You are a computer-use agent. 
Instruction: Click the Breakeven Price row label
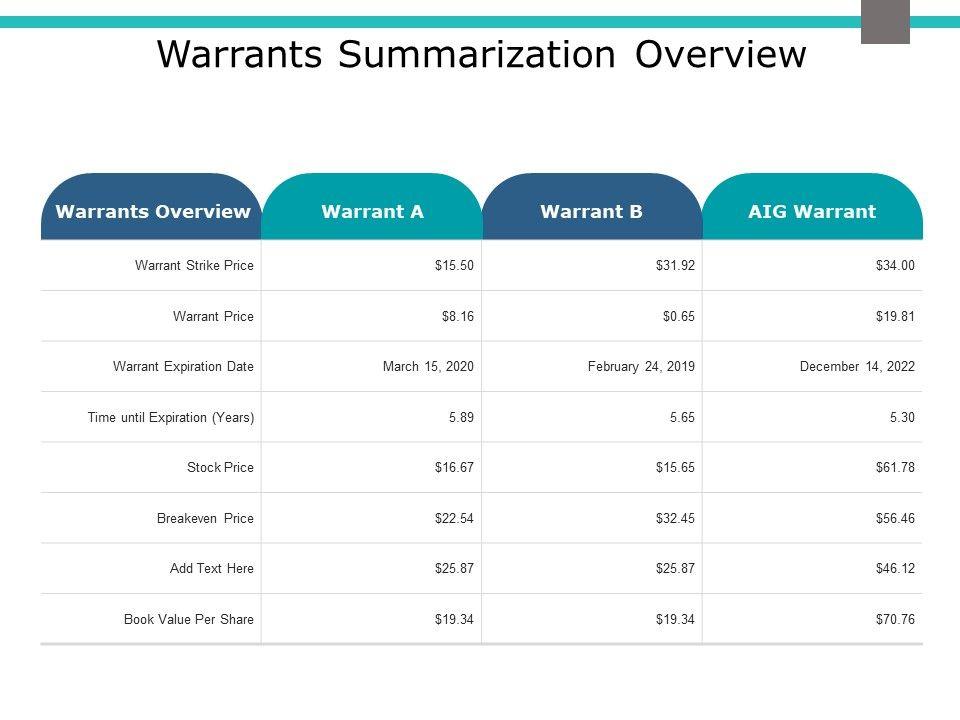tap(205, 518)
